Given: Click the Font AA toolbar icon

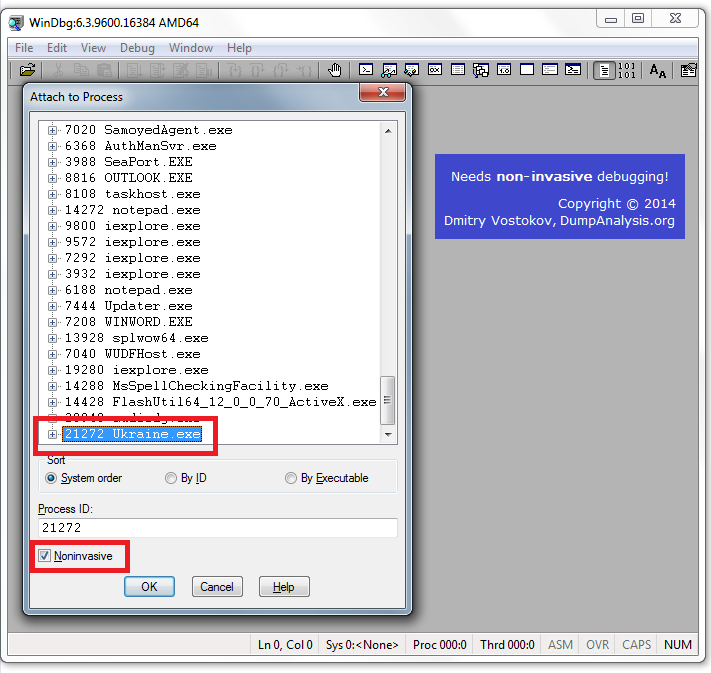Looking at the screenshot, I should 657,71.
